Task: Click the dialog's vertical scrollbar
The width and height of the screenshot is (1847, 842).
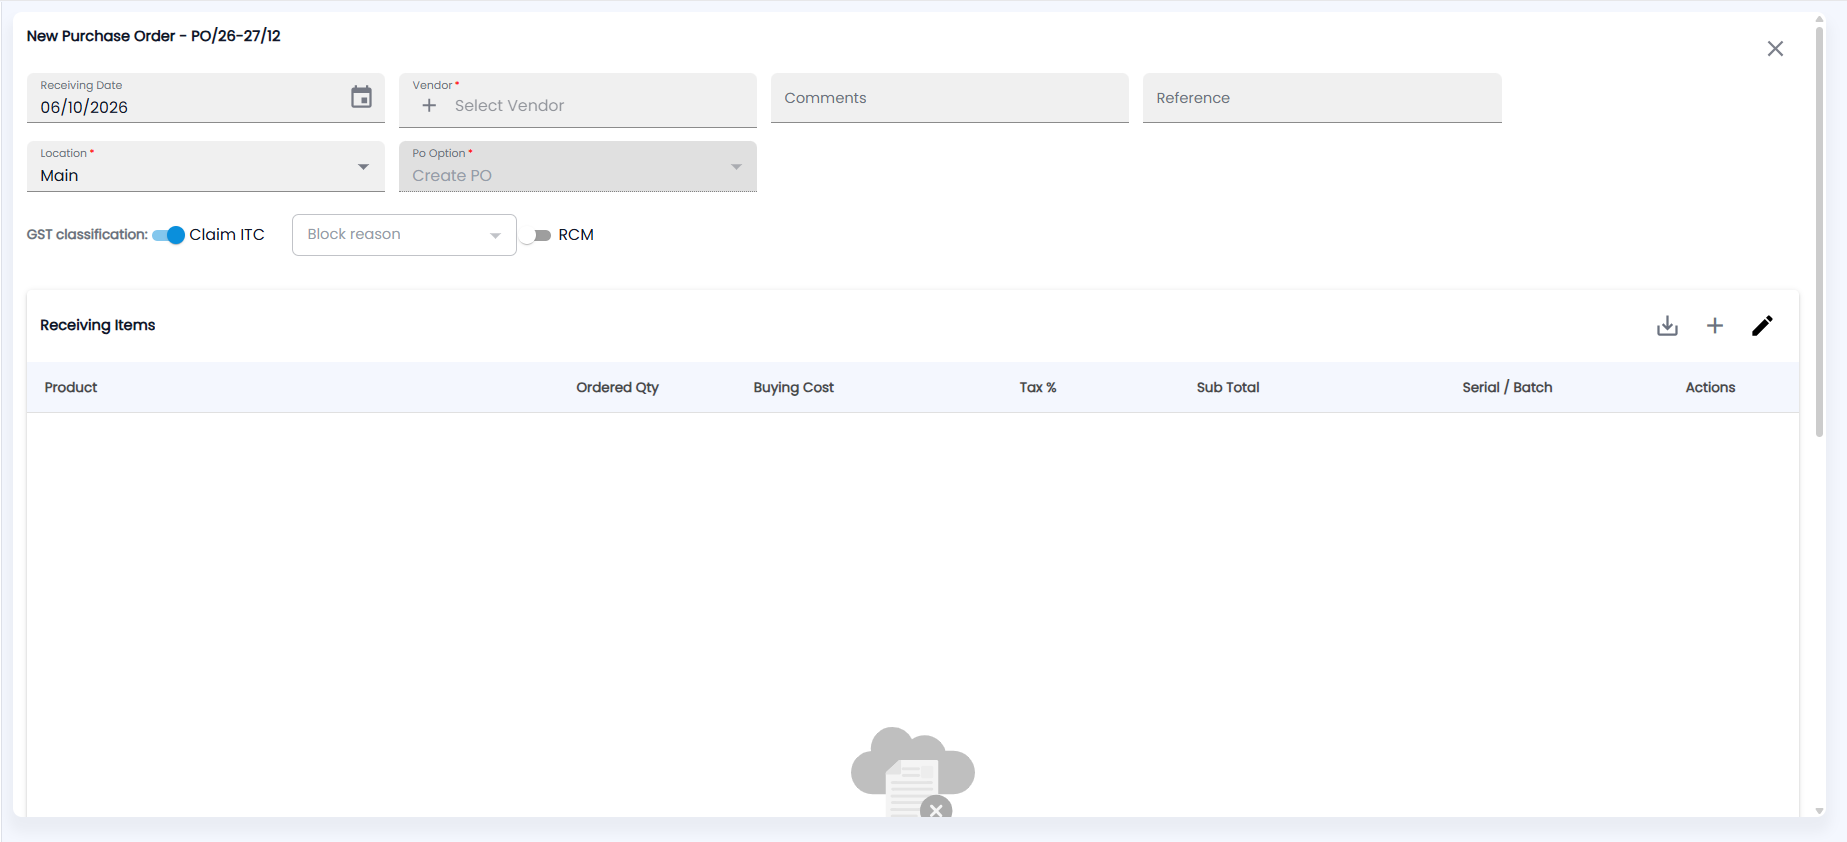Action: (1819, 230)
